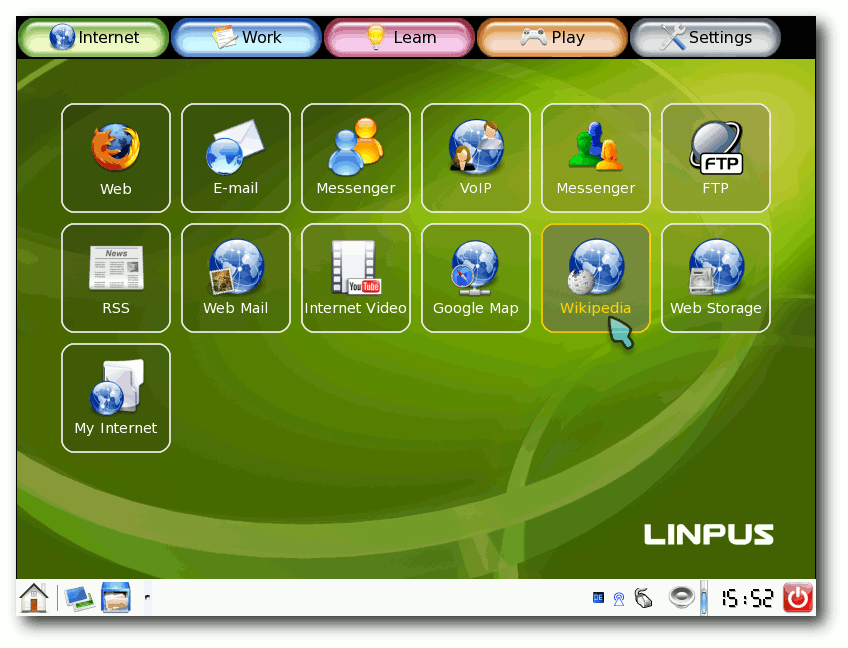848x648 pixels.
Task: Switch to the Work tab
Action: (x=247, y=37)
